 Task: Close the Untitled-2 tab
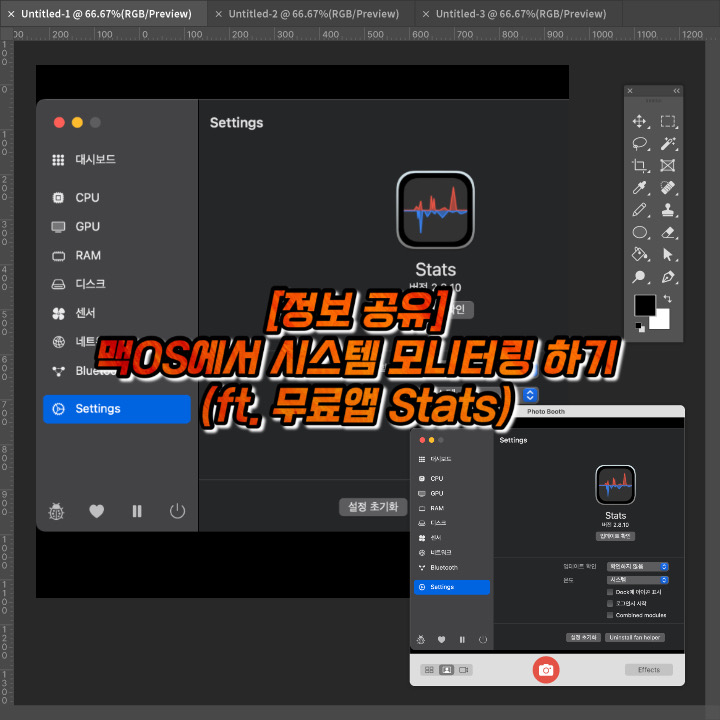[219, 14]
